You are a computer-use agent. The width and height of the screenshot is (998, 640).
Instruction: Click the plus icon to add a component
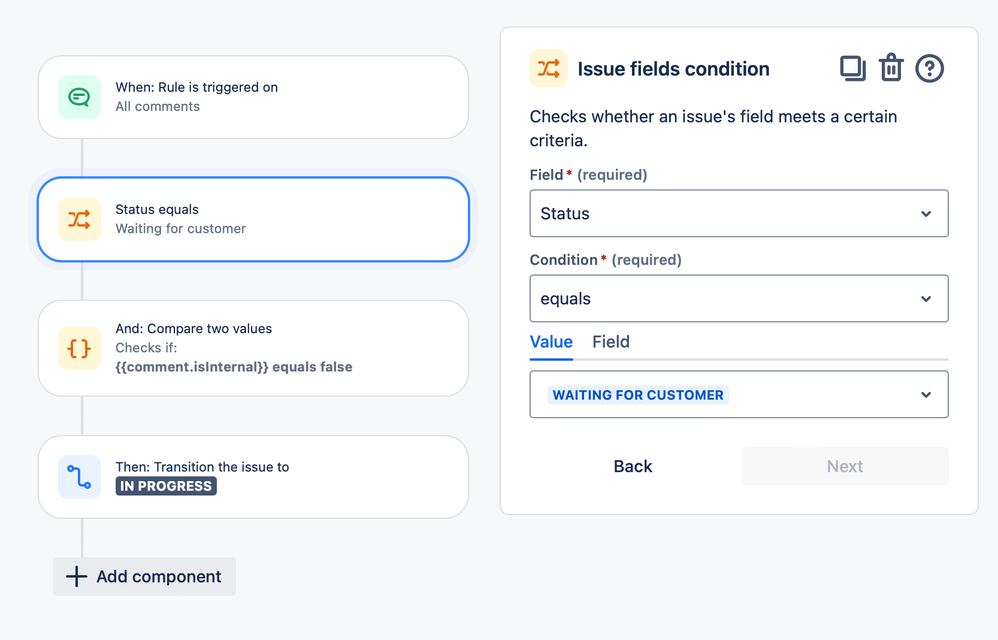(76, 577)
